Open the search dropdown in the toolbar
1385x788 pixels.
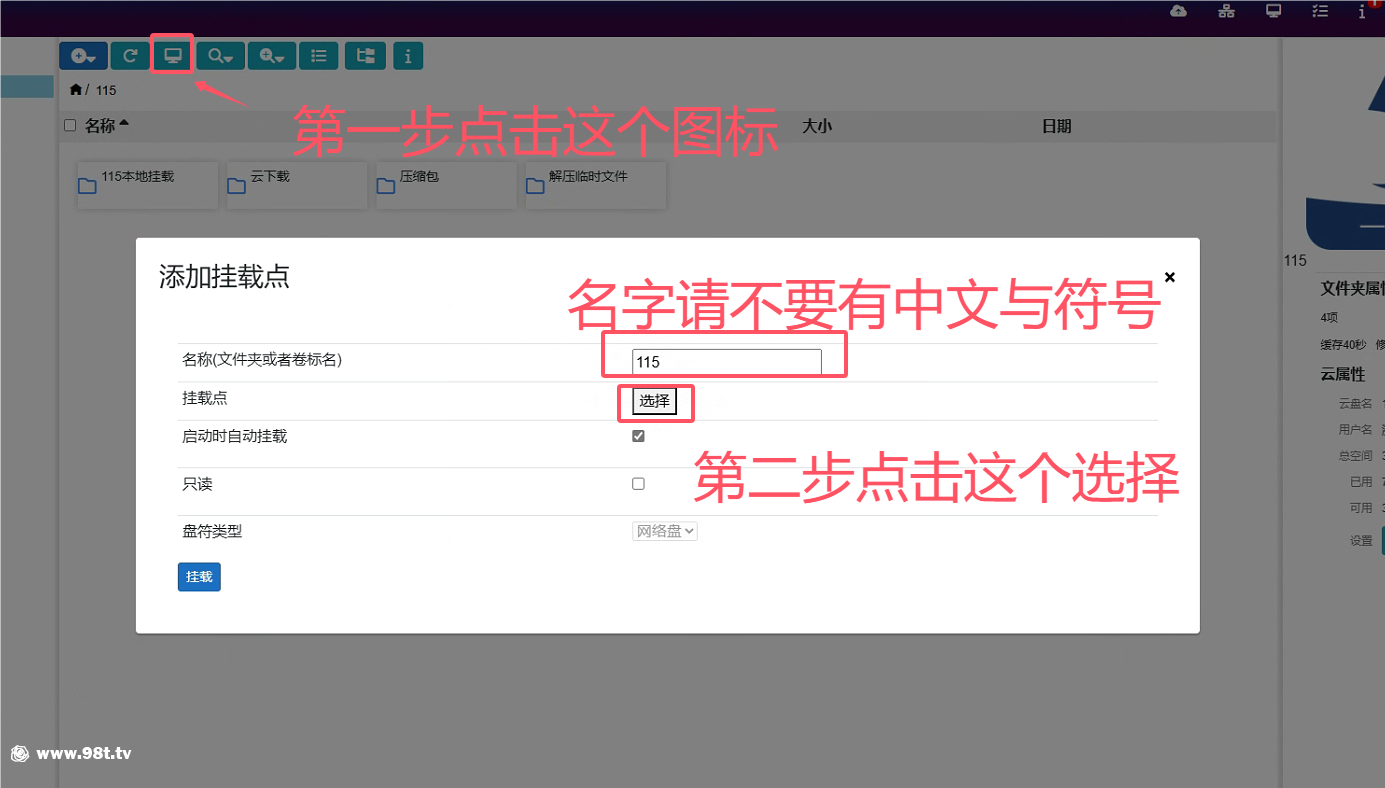pyautogui.click(x=221, y=56)
